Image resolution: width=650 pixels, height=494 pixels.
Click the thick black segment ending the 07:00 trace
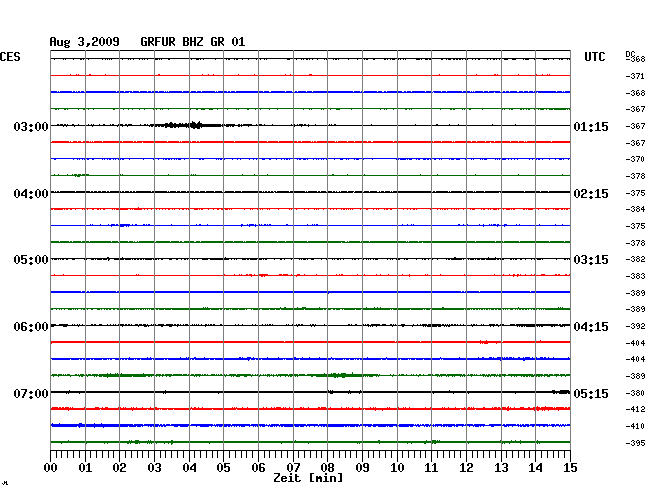tap(561, 392)
